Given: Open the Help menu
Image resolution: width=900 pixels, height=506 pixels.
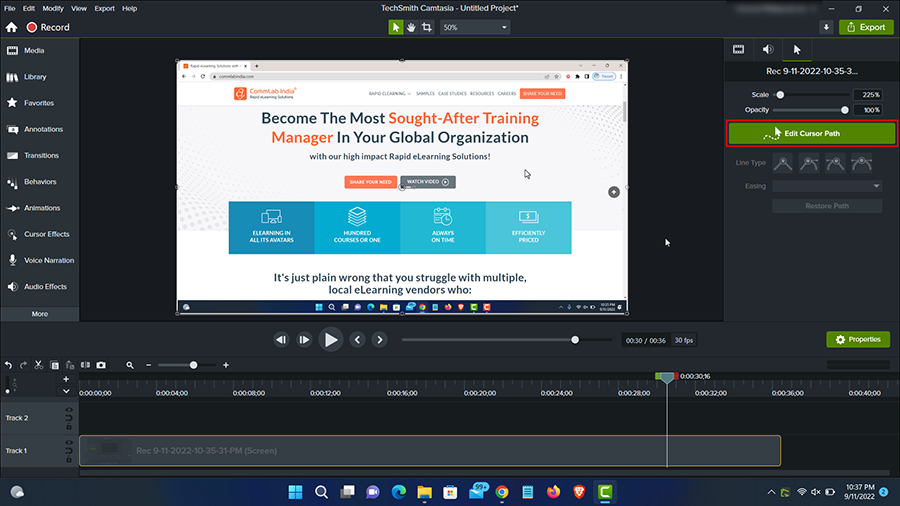Looking at the screenshot, I should point(129,8).
